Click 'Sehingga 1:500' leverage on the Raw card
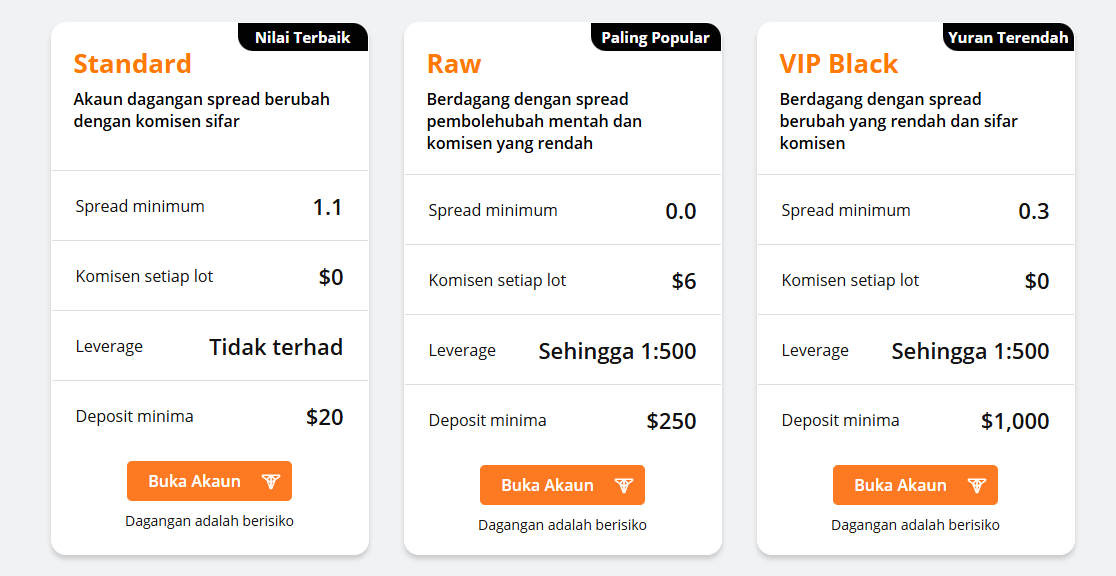1116x576 pixels. click(x=617, y=351)
